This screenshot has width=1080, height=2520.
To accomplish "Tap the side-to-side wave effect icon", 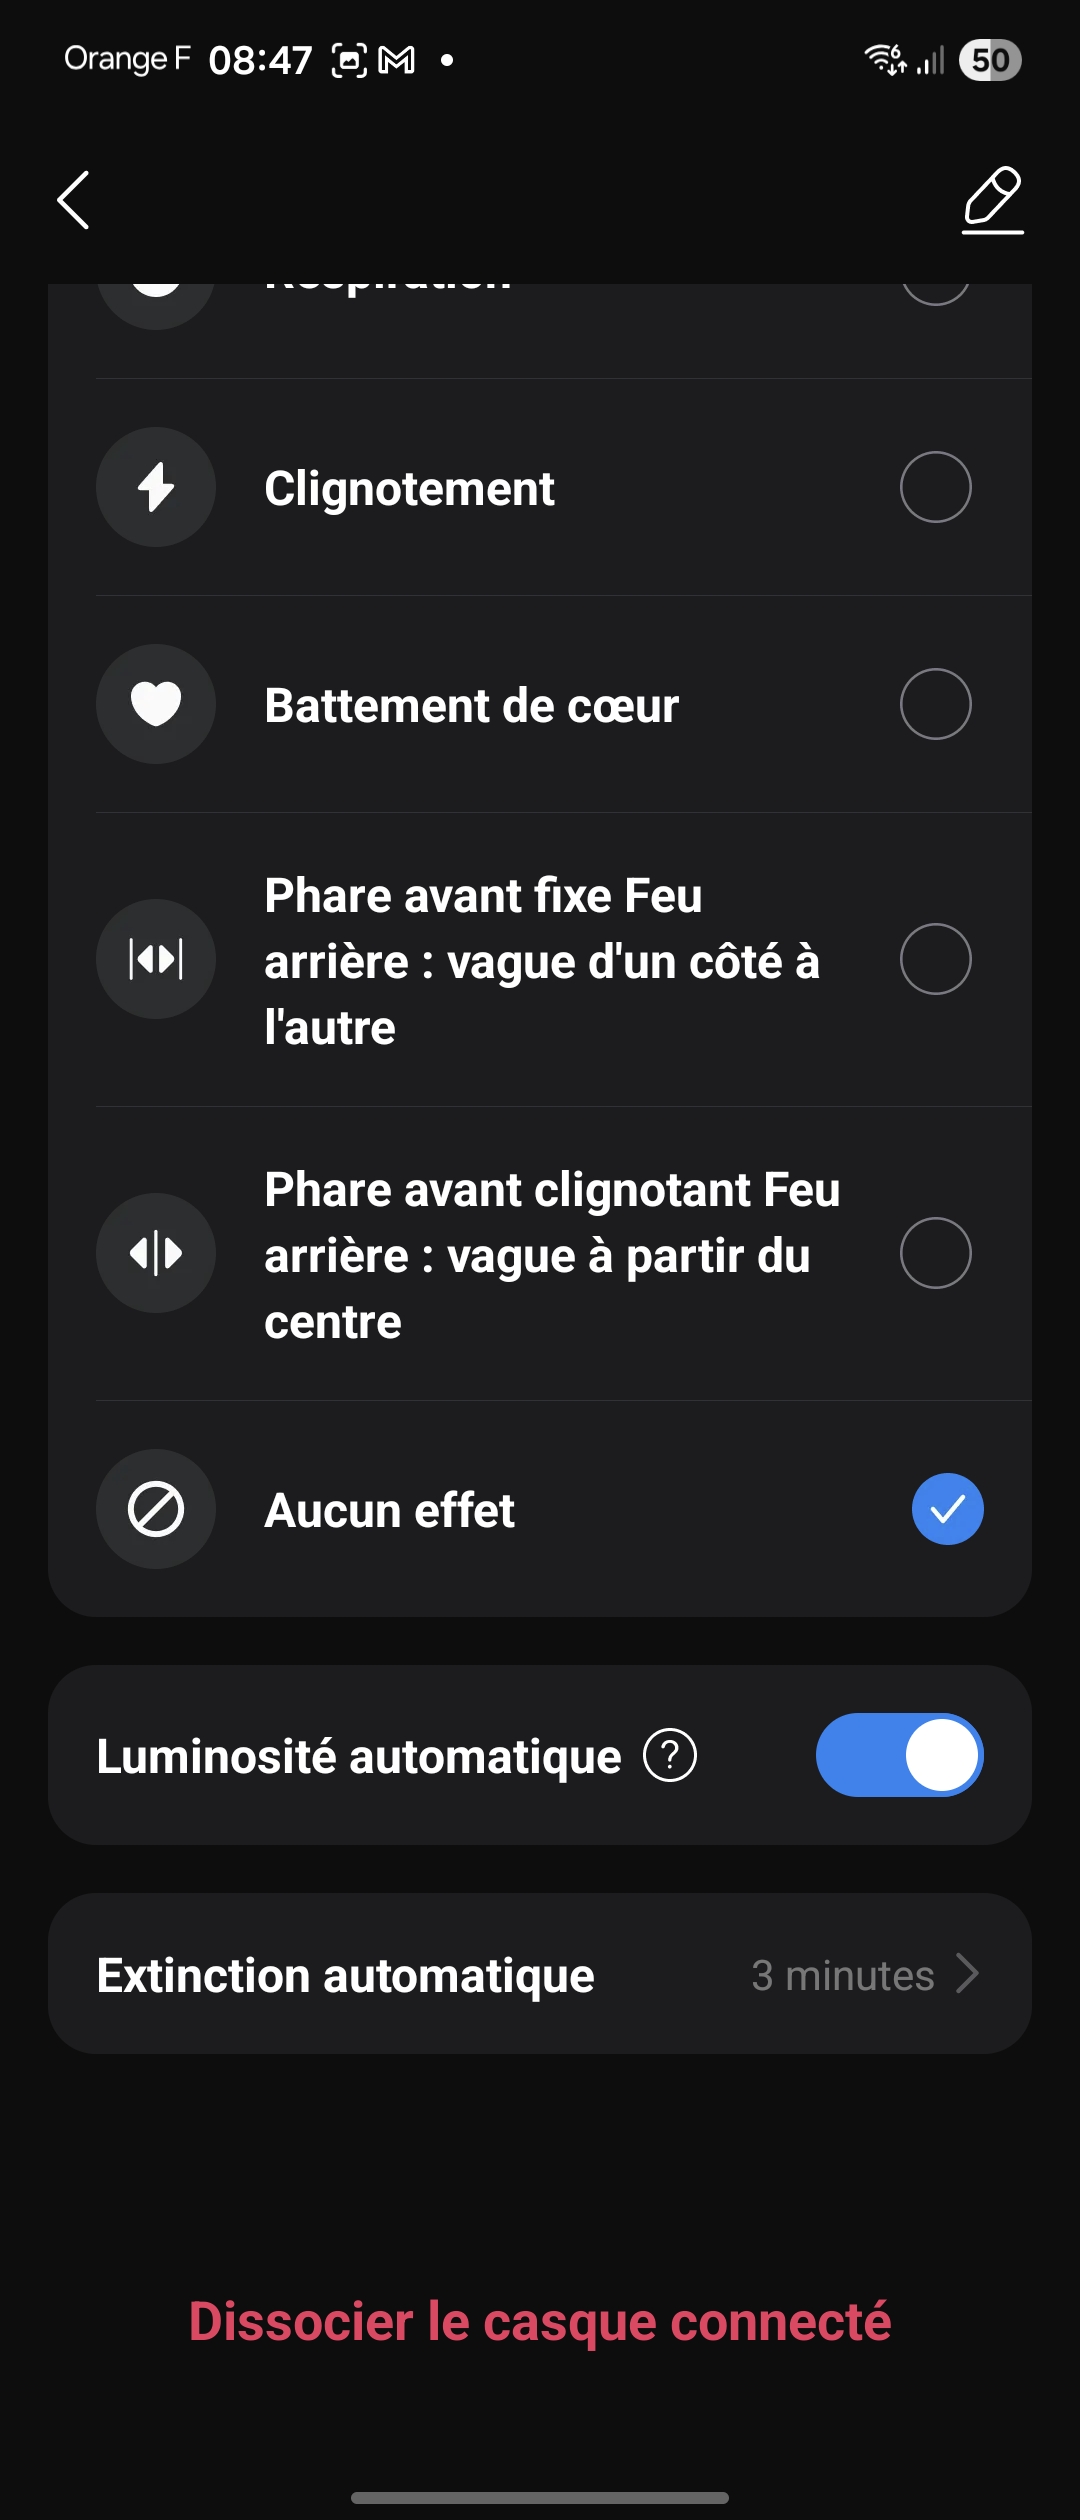I will click(x=156, y=959).
